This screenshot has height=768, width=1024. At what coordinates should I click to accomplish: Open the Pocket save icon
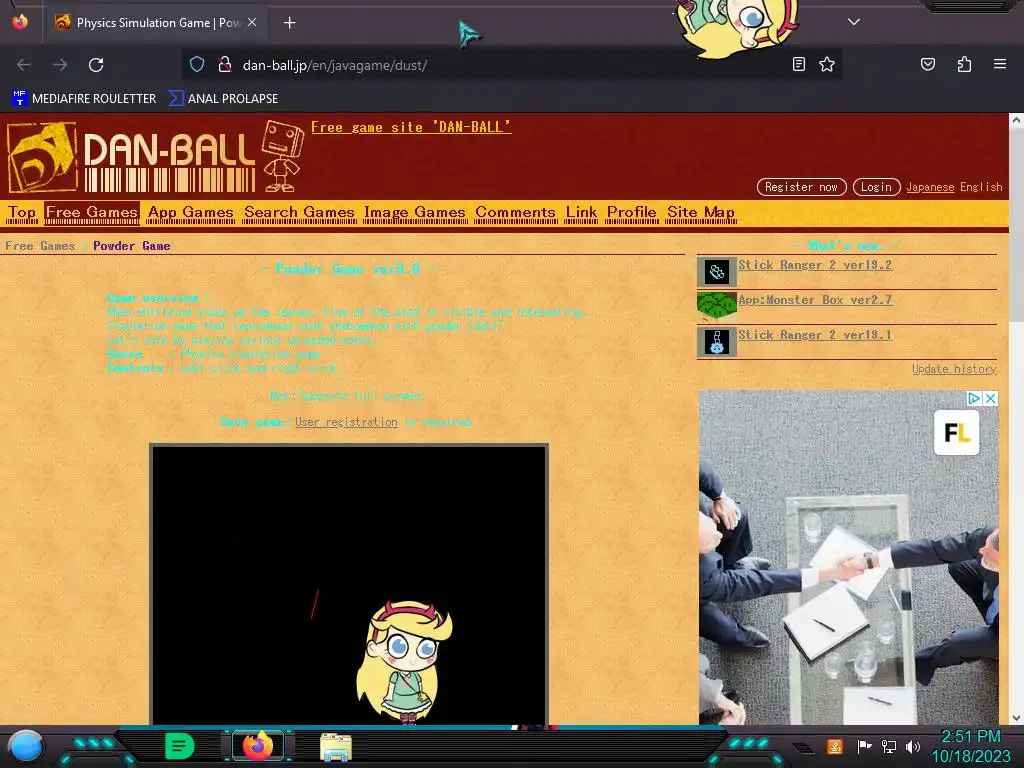pos(928,64)
